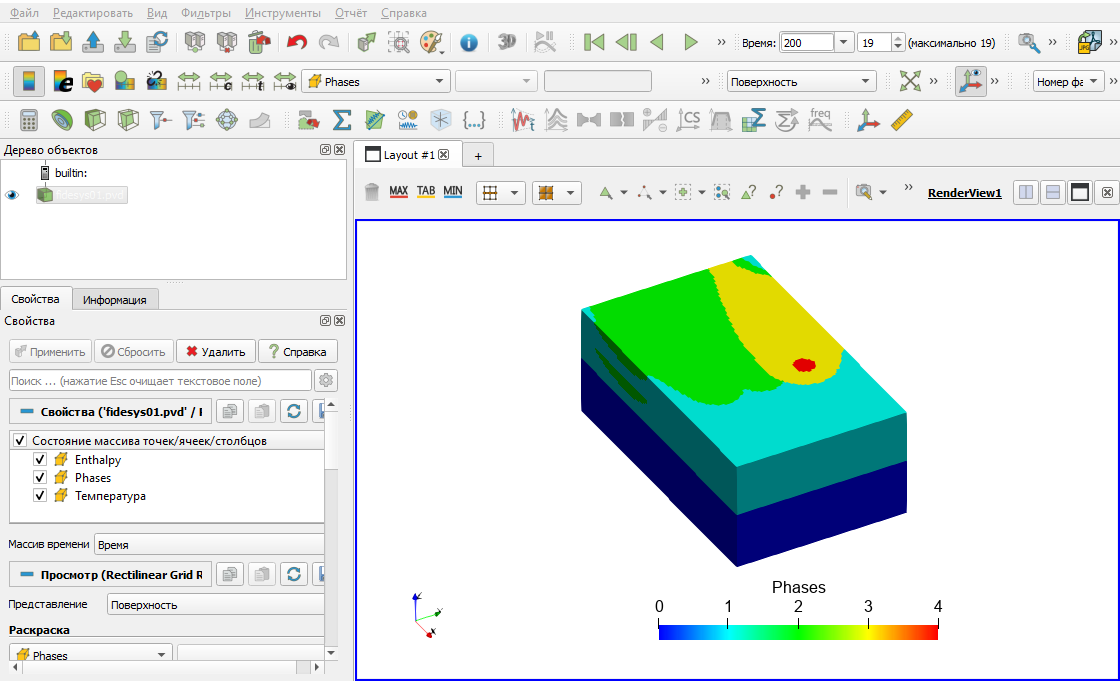Split the view horizontally

[1026, 192]
